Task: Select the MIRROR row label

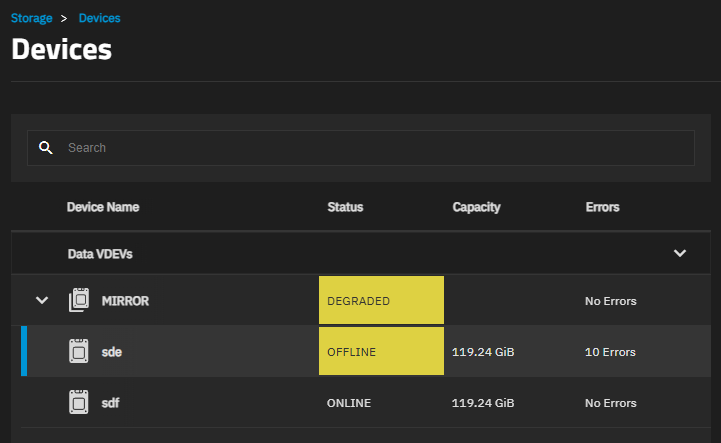Action: 125,301
